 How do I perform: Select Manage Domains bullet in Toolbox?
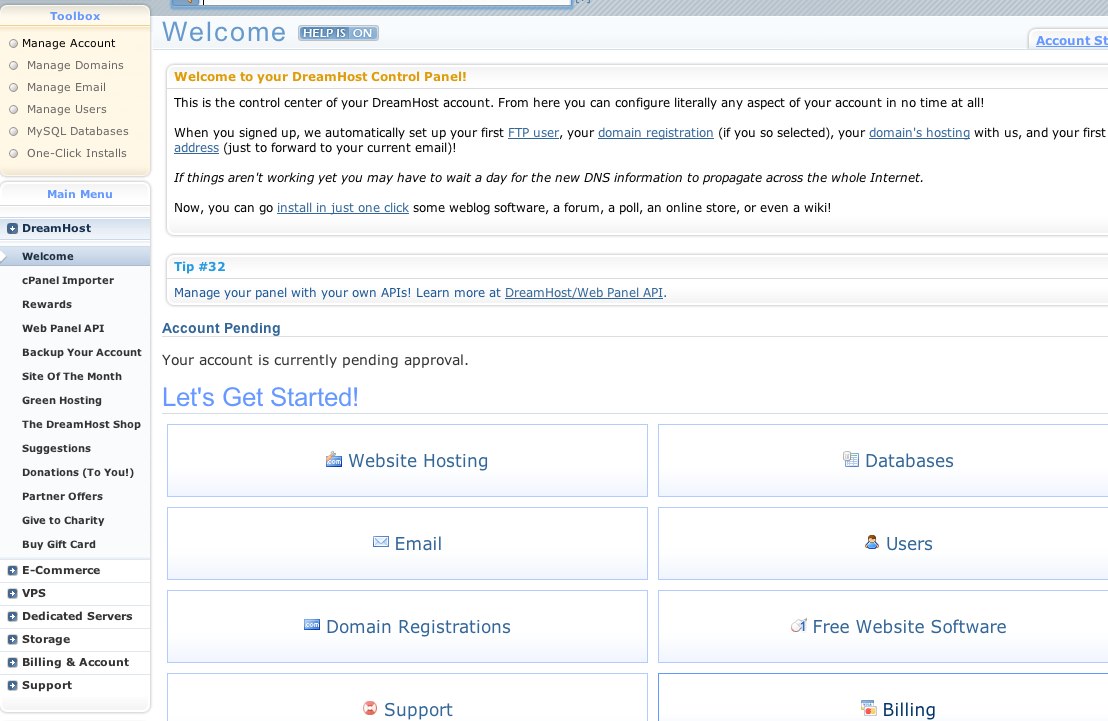coord(13,65)
